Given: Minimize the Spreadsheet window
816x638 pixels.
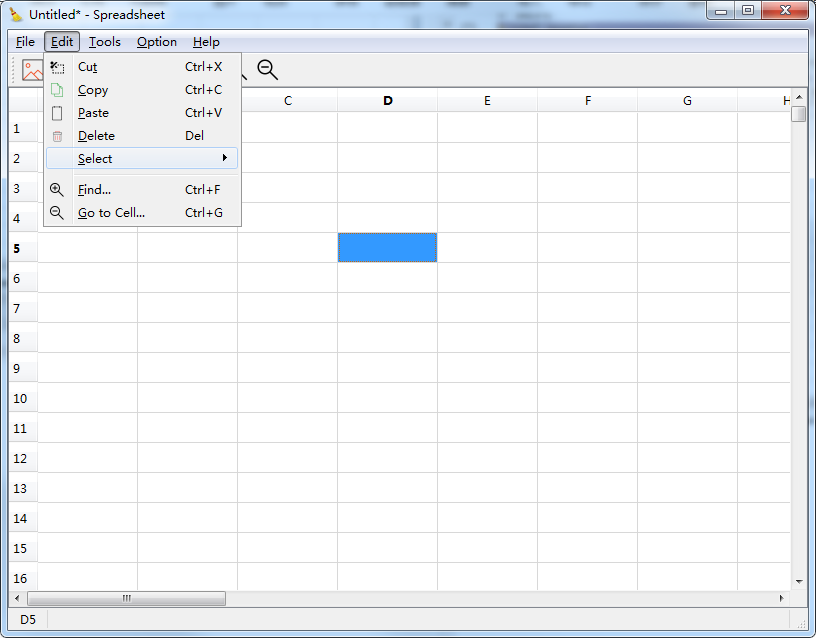Looking at the screenshot, I should pyautogui.click(x=721, y=10).
